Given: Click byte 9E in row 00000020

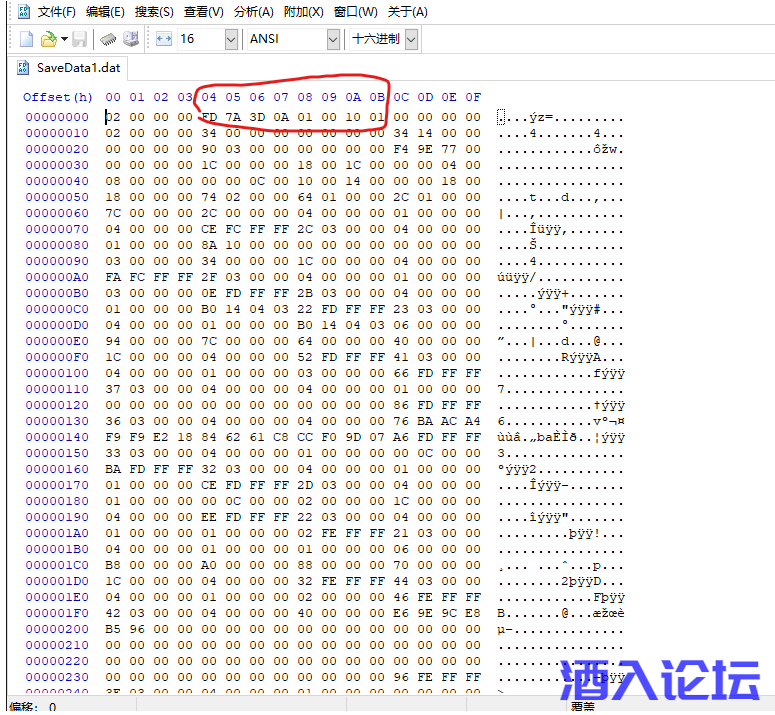Looking at the screenshot, I should (x=425, y=149).
